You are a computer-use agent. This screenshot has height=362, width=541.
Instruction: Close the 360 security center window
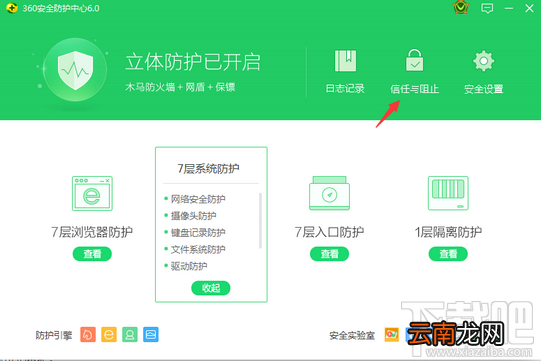pyautogui.click(x=529, y=8)
